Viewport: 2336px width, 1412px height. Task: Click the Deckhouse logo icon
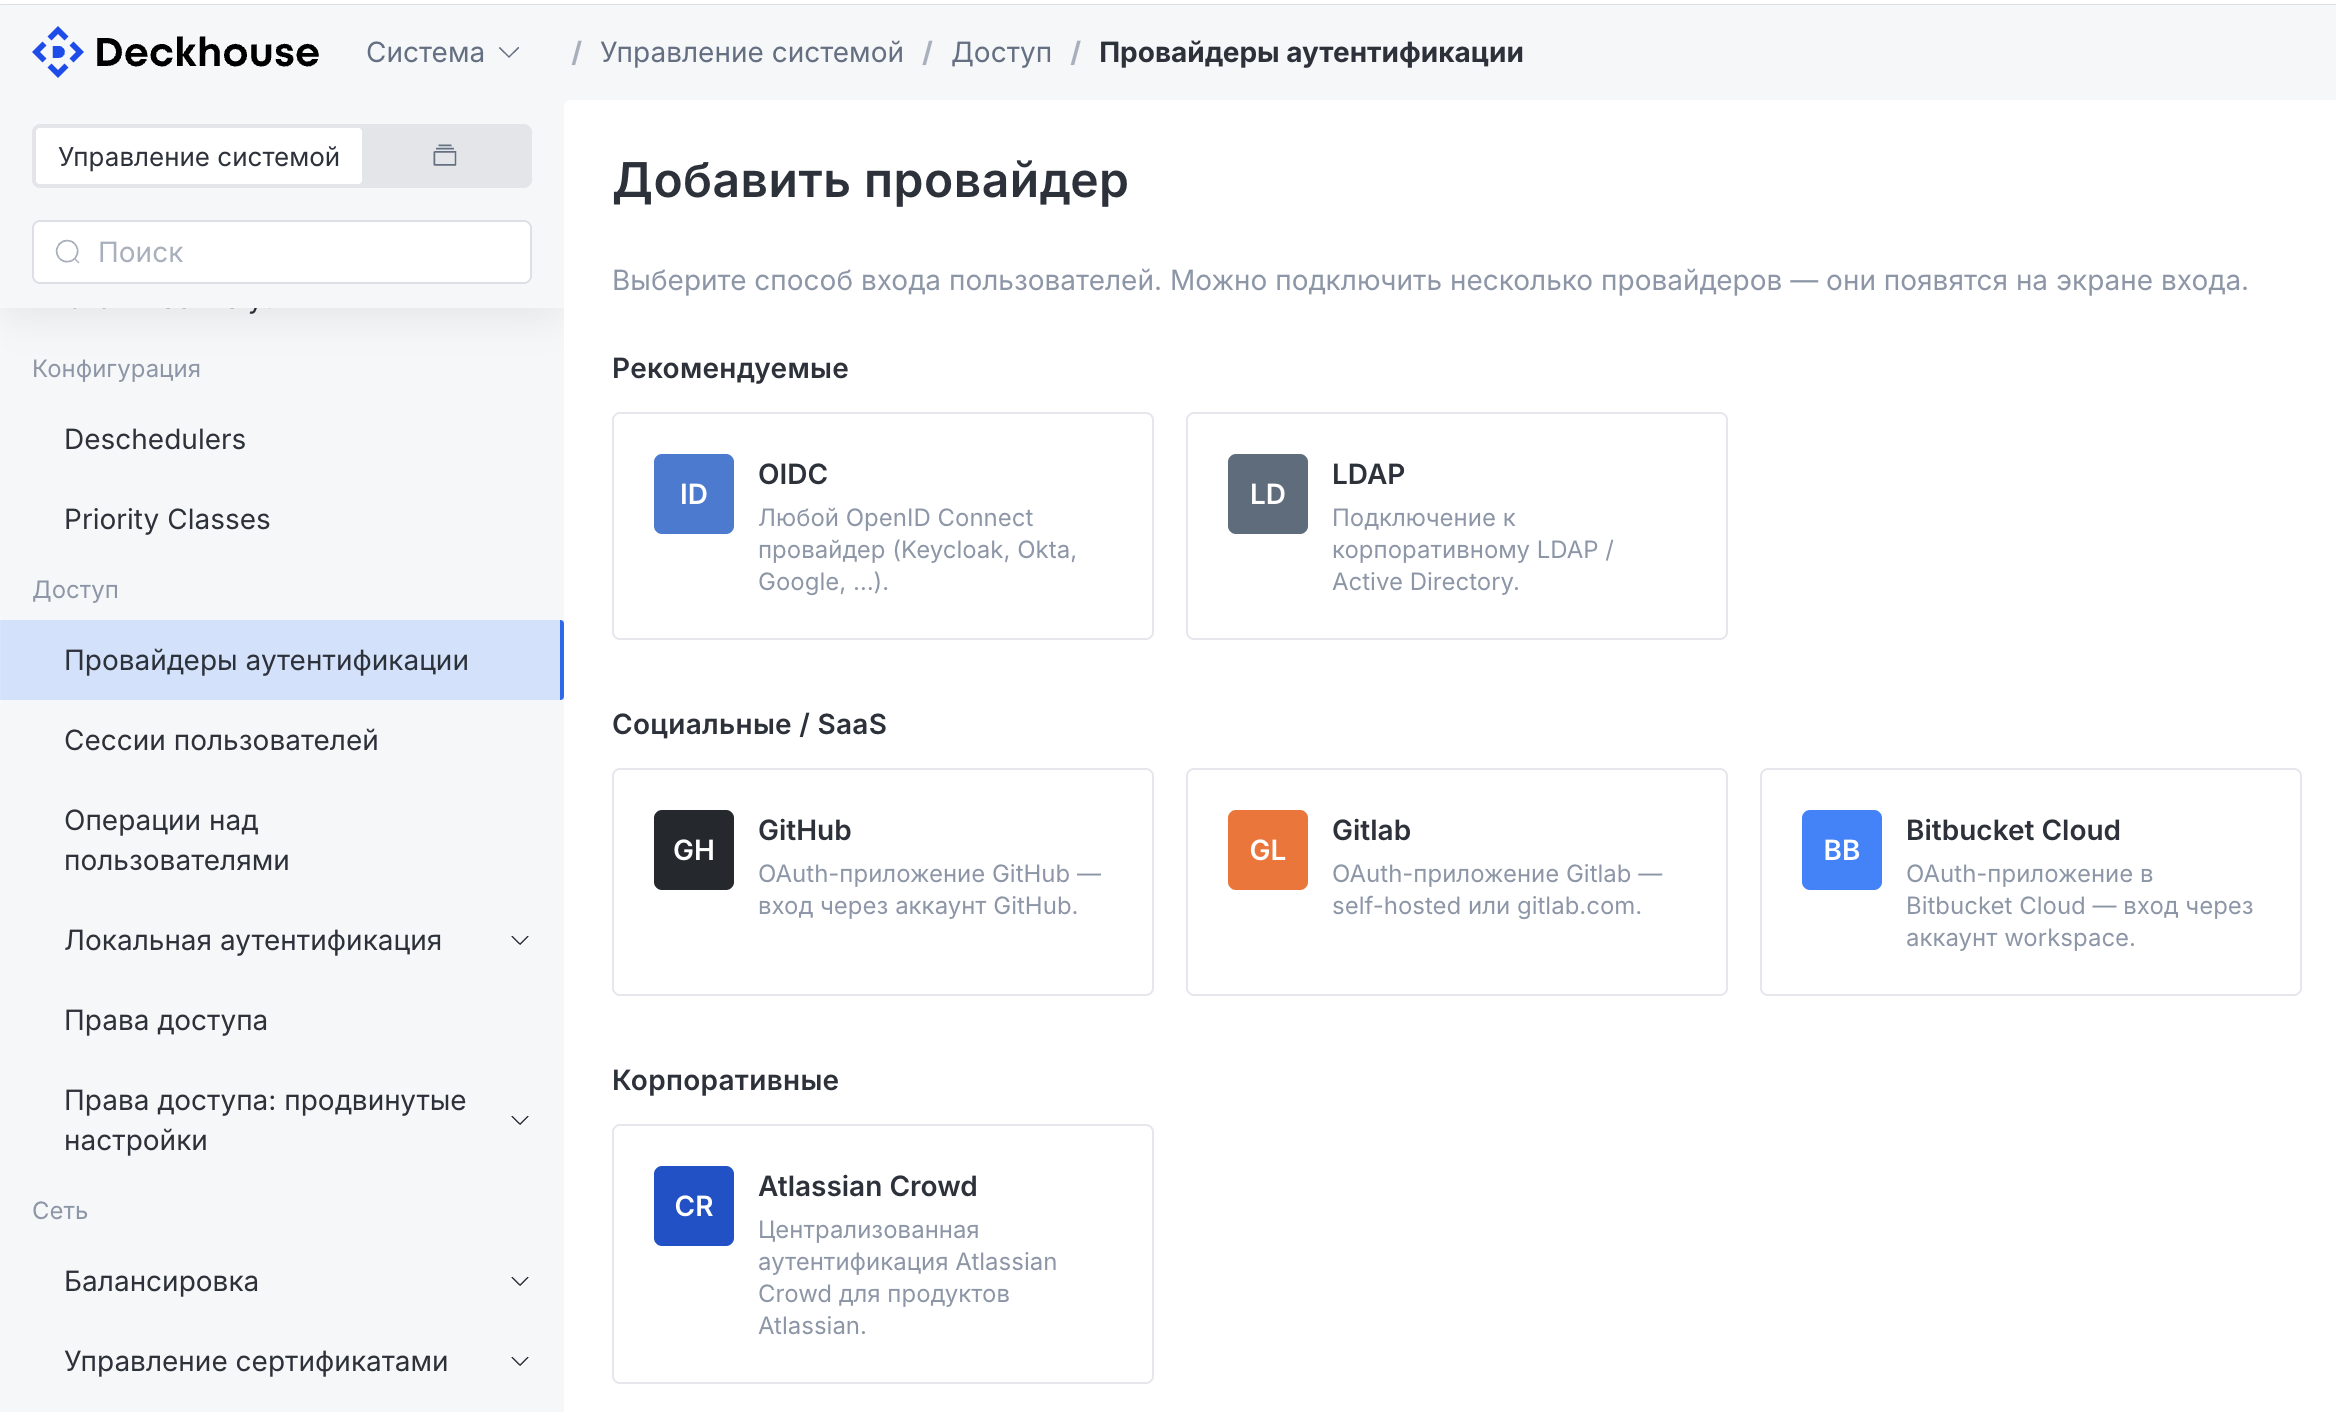pyautogui.click(x=57, y=52)
